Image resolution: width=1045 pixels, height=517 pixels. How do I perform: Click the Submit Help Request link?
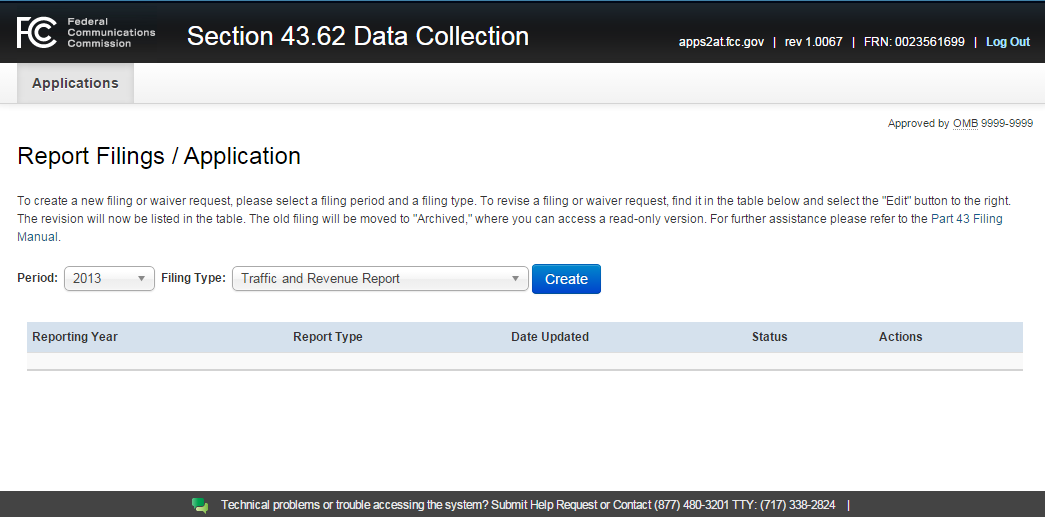(x=544, y=505)
